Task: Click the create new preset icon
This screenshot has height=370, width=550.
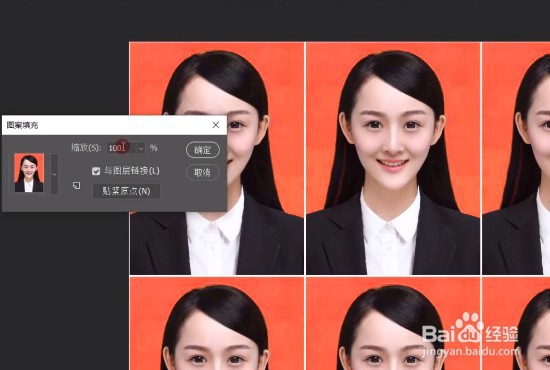Action: click(76, 185)
